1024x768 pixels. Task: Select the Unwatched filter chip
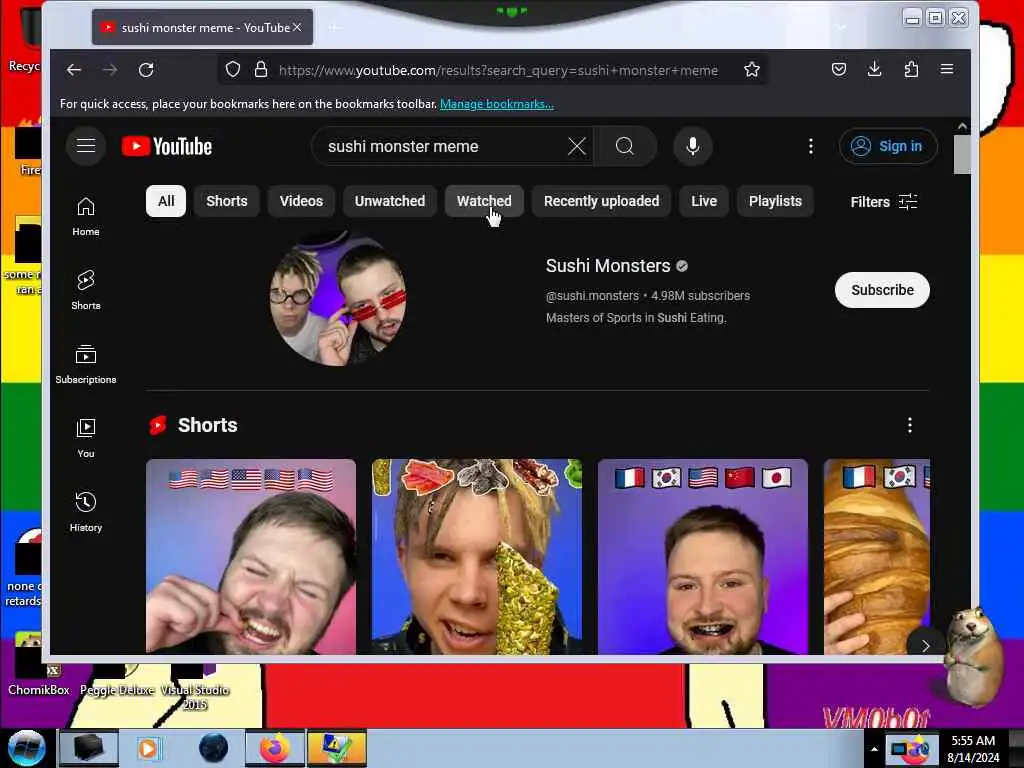pyautogui.click(x=390, y=201)
